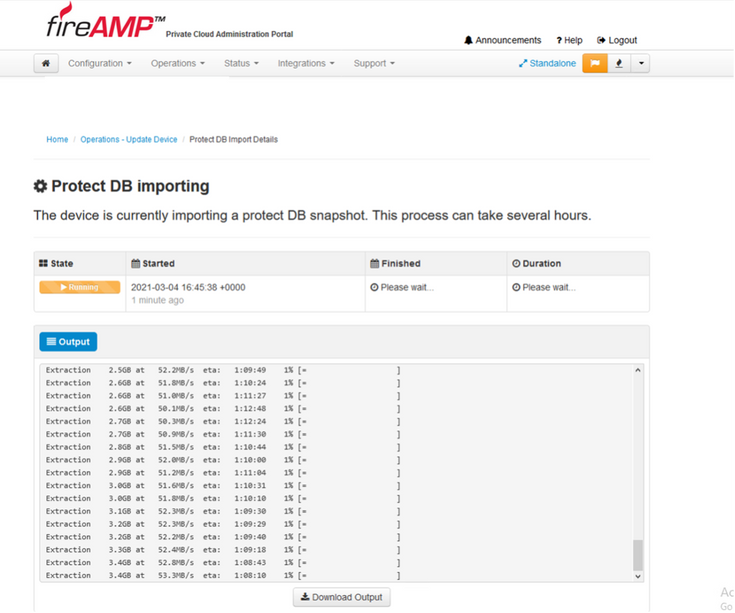Screen dimensions: 735x613
Task: Download the output log
Action: pos(342,598)
